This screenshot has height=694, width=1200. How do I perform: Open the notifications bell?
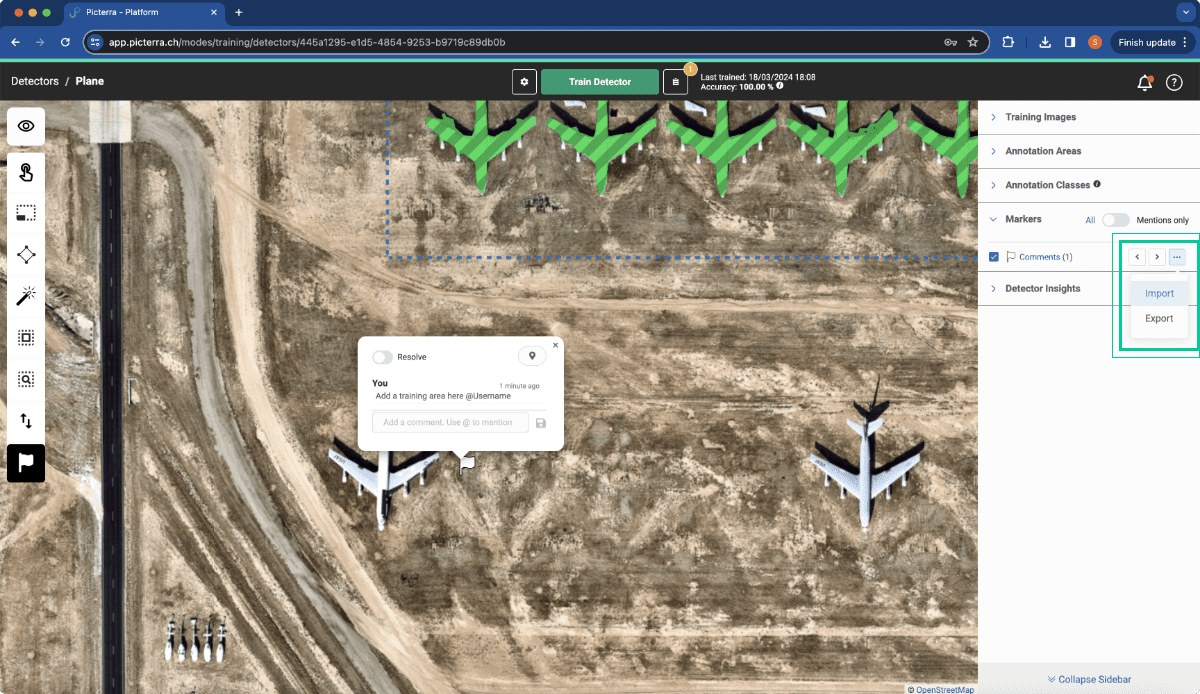pos(1145,83)
